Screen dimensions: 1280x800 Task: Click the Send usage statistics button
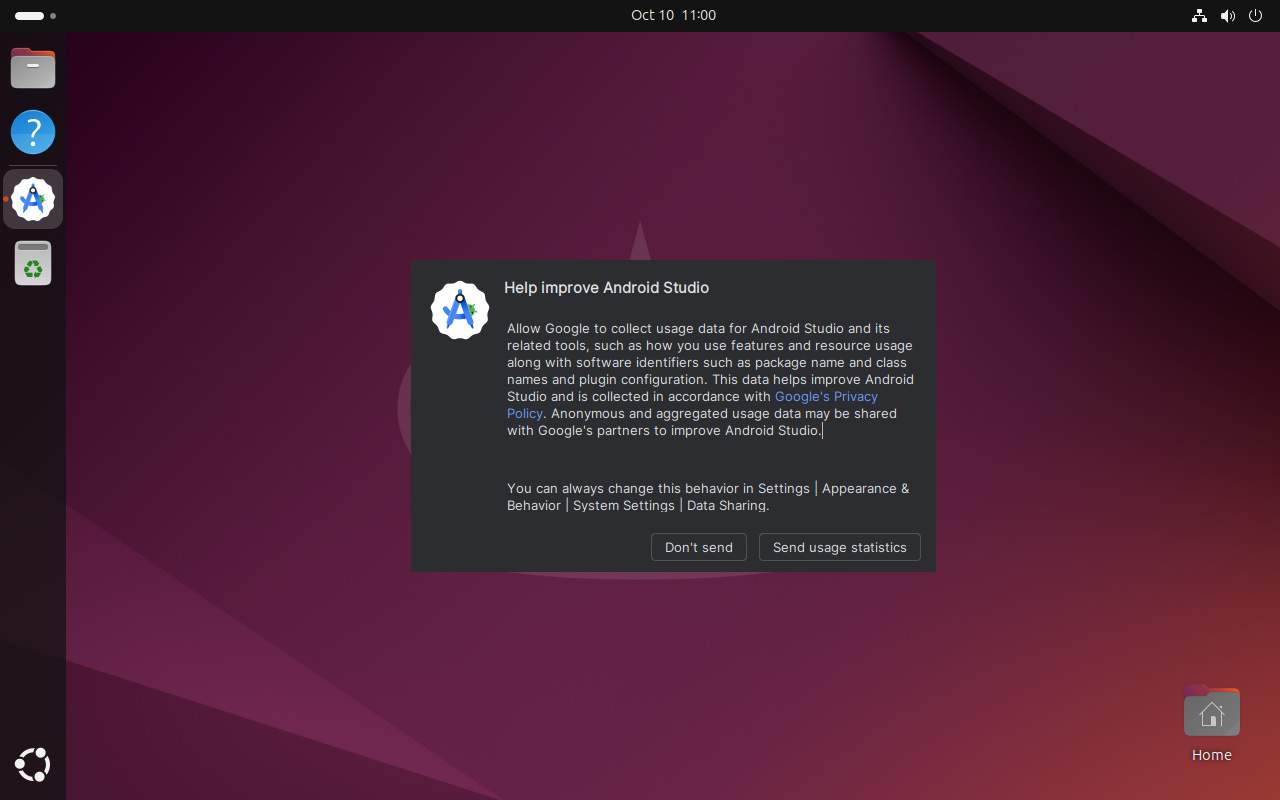(x=839, y=547)
